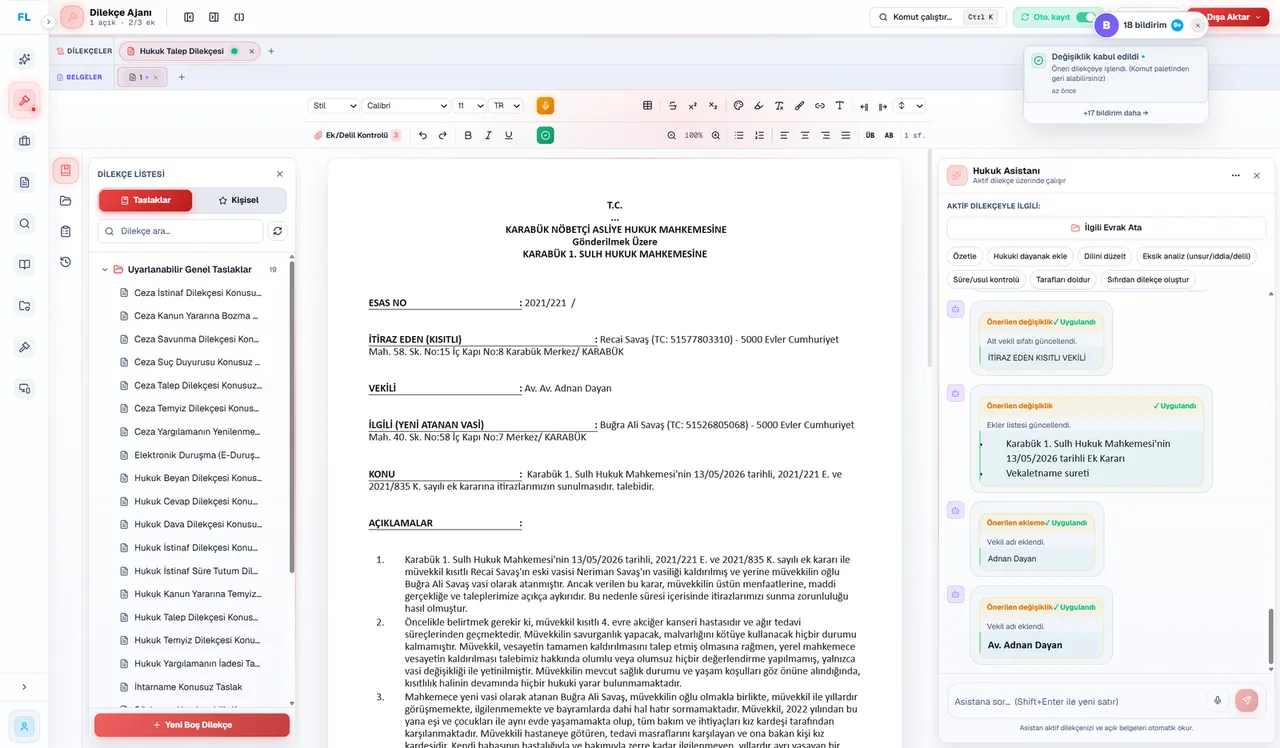Viewport: 1280px width, 748px height.
Task: Click Sıfırdan dilekçe oluştur chip
Action: [x=1148, y=280]
